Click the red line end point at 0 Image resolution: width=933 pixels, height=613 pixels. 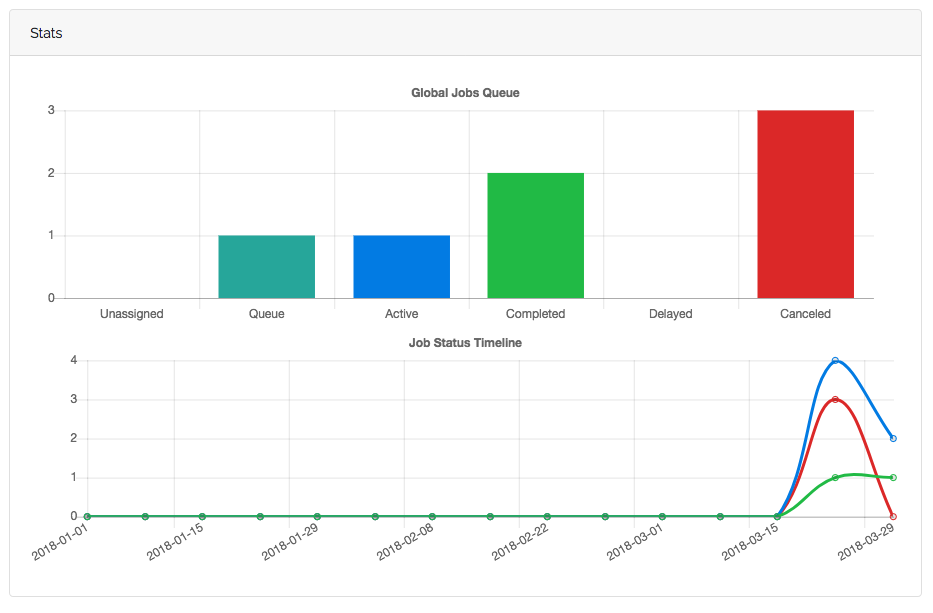coord(893,517)
